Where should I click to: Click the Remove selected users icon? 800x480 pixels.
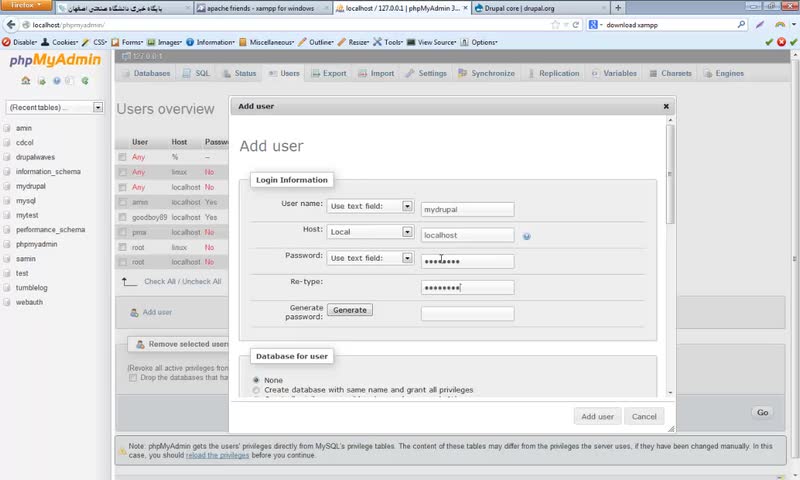(x=140, y=344)
